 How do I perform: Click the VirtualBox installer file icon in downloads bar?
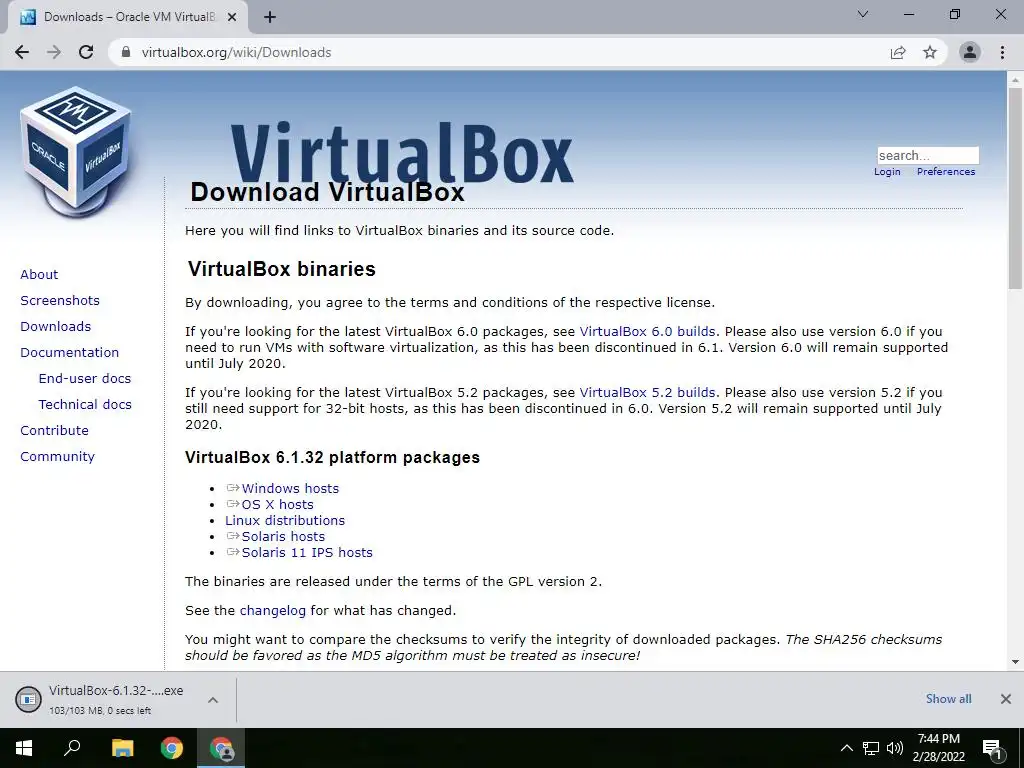coord(28,699)
